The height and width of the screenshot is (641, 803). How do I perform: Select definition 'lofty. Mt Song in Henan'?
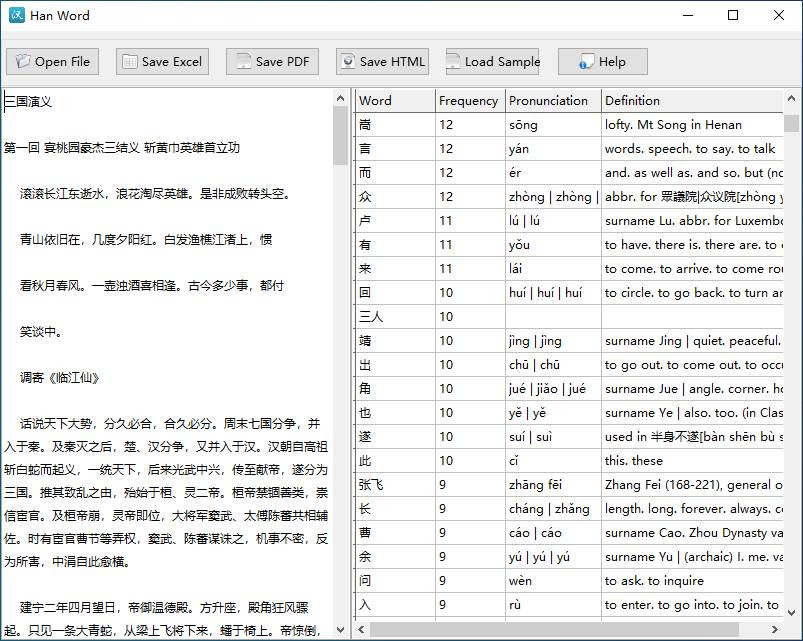(x=692, y=124)
